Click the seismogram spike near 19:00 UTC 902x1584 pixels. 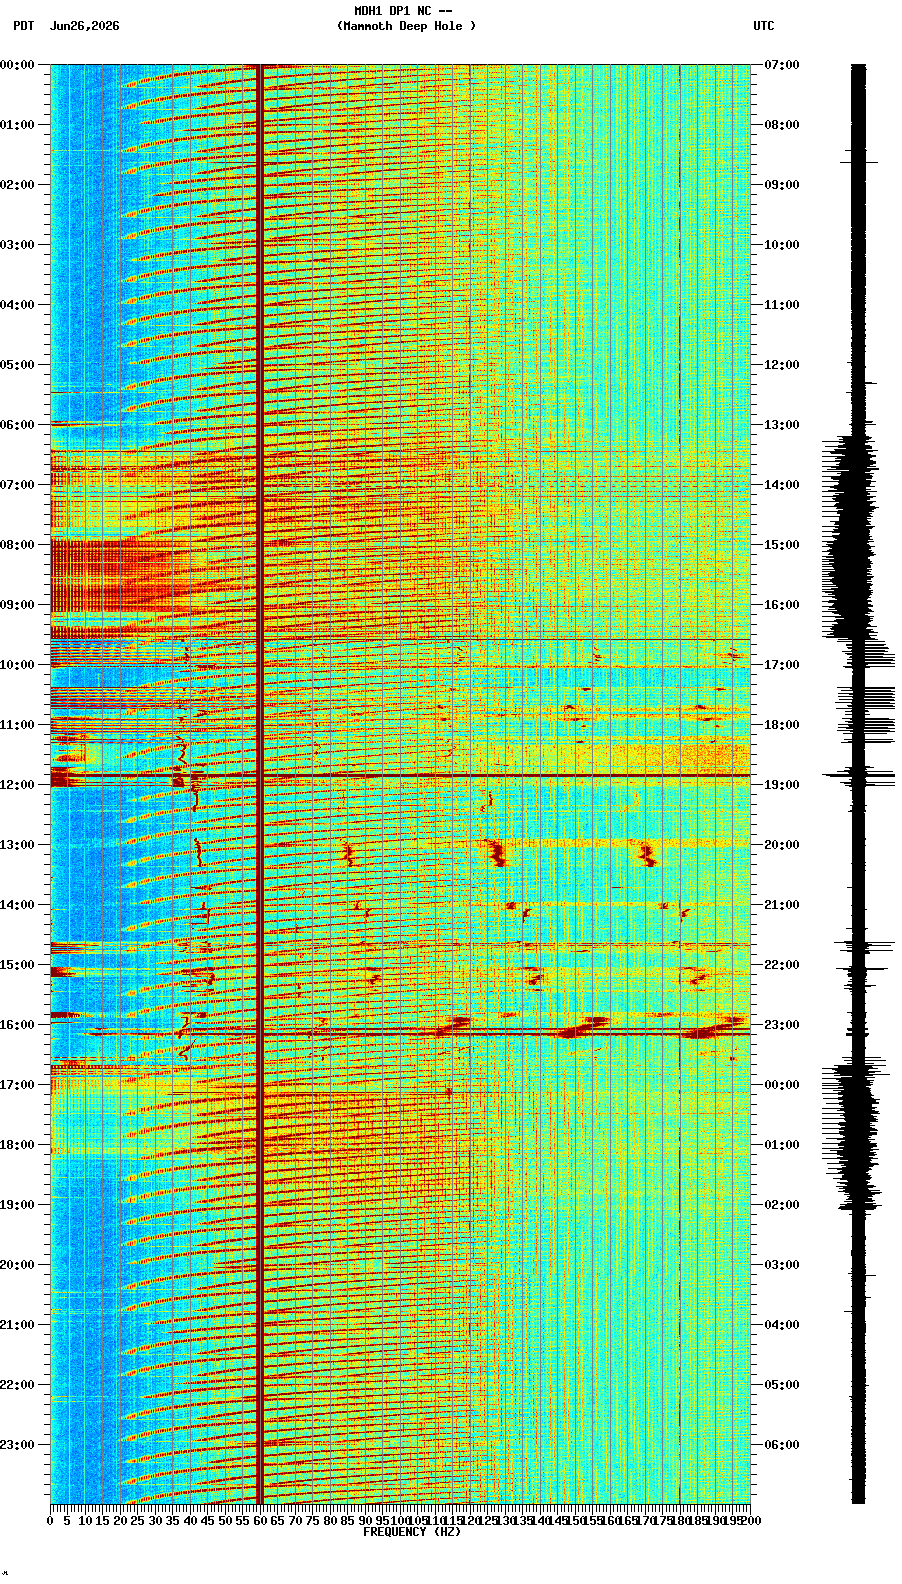(x=858, y=775)
